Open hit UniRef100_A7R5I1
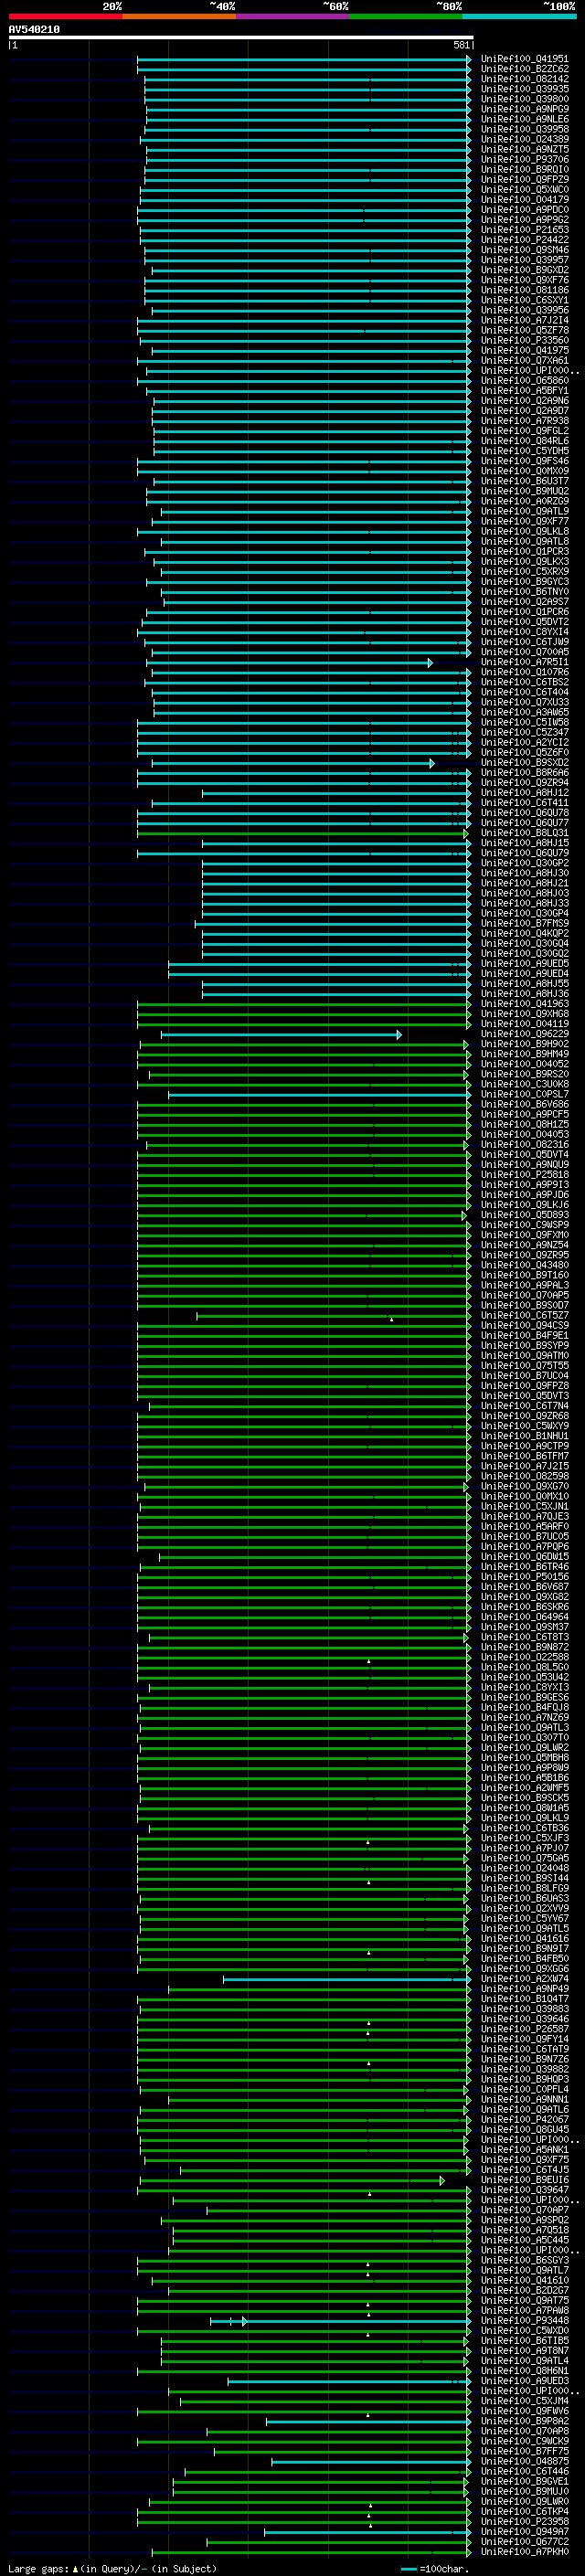Viewport: 585px width, 2576px height. click(524, 662)
